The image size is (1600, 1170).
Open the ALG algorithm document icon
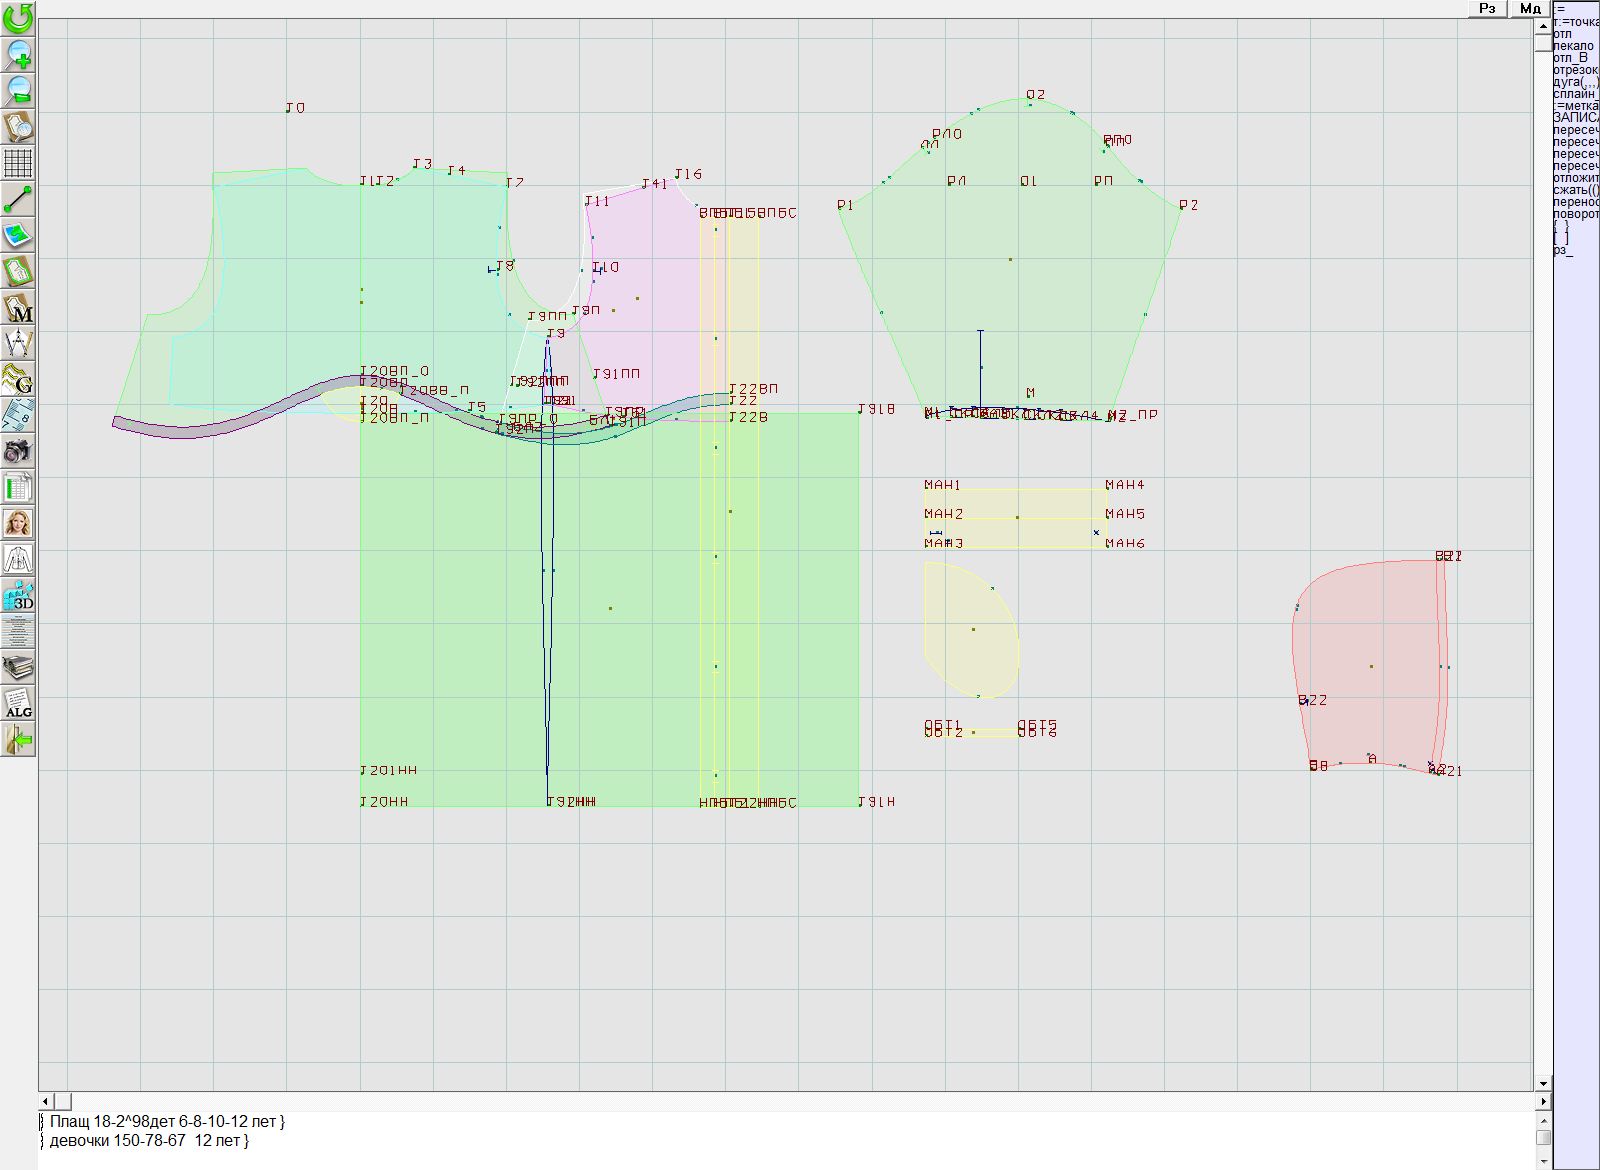click(x=18, y=703)
